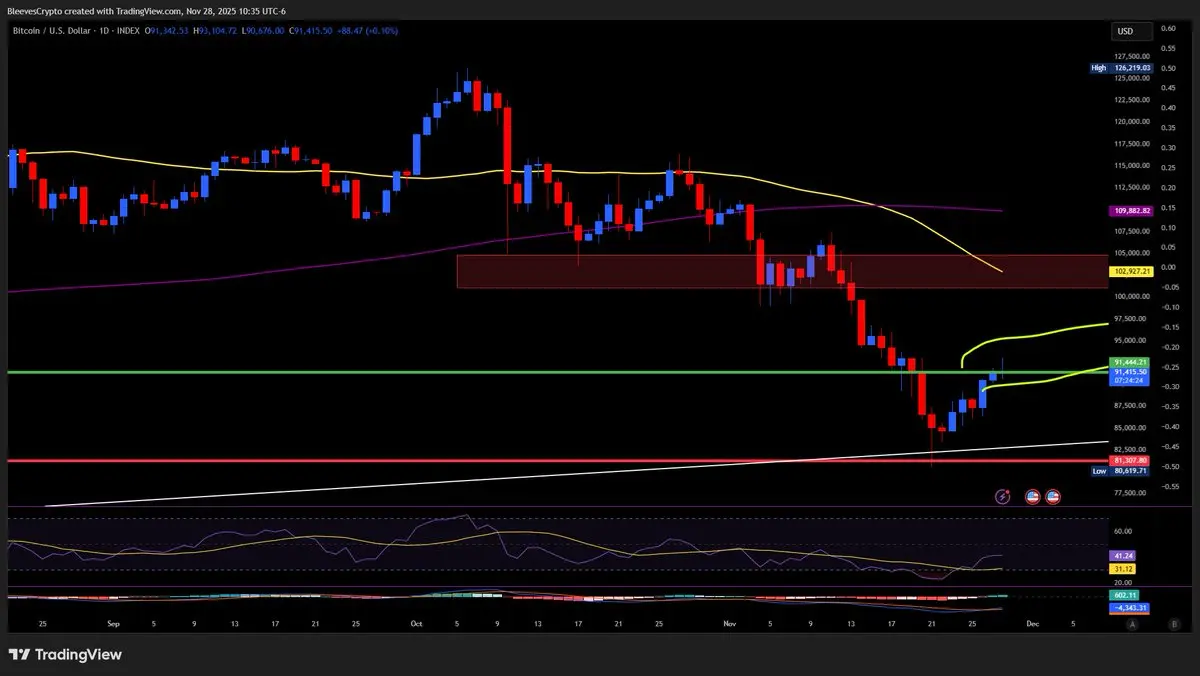
Task: Click the 60.00 RSI axis label
Action: (x=1122, y=531)
